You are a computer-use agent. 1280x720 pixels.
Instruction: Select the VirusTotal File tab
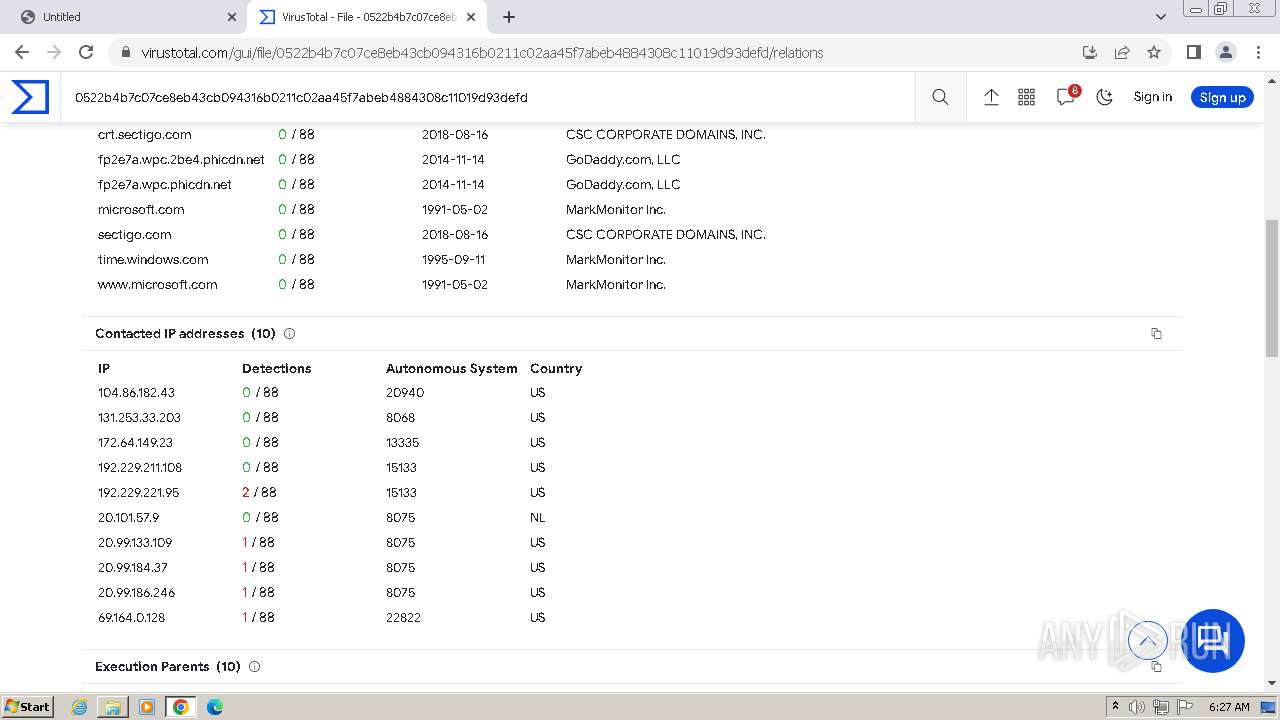(367, 17)
